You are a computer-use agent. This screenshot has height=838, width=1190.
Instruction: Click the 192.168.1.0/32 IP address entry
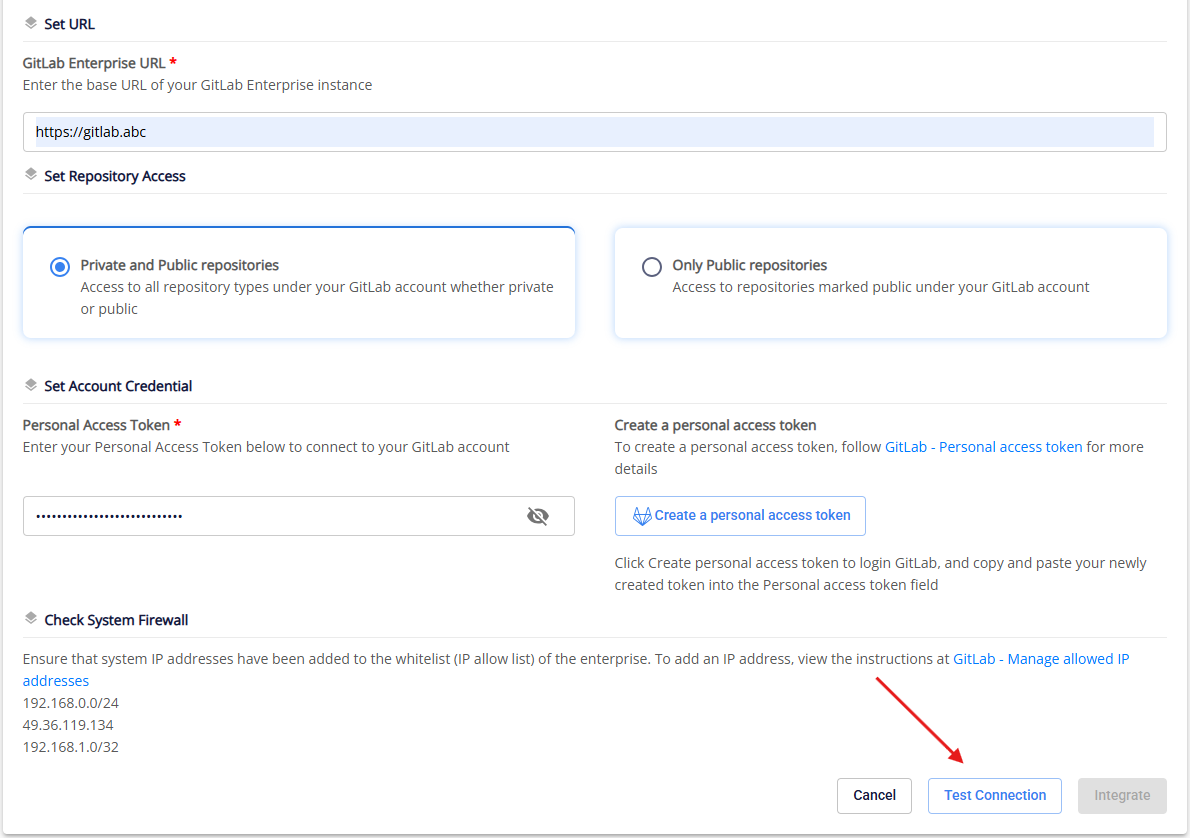tap(70, 747)
